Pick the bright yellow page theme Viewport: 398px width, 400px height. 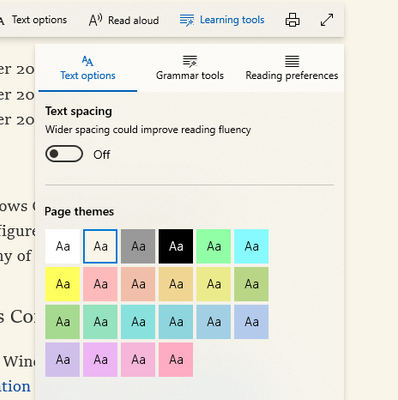63,284
